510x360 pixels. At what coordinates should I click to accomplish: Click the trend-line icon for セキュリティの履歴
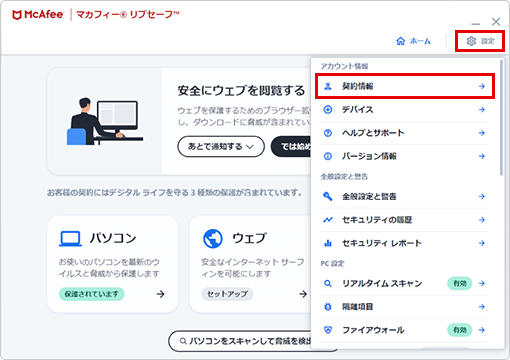pyautogui.click(x=328, y=220)
